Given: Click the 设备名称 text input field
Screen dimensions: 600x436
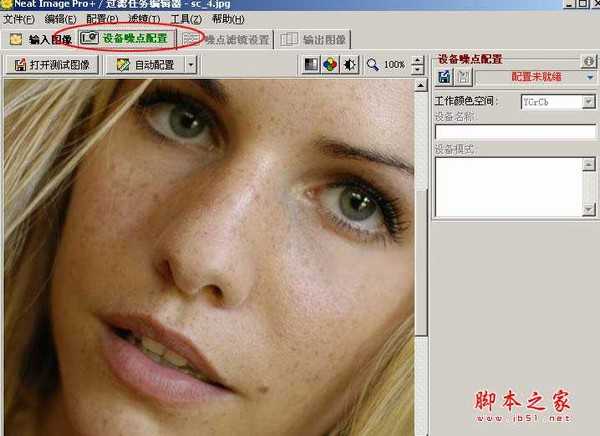Looking at the screenshot, I should (x=514, y=131).
